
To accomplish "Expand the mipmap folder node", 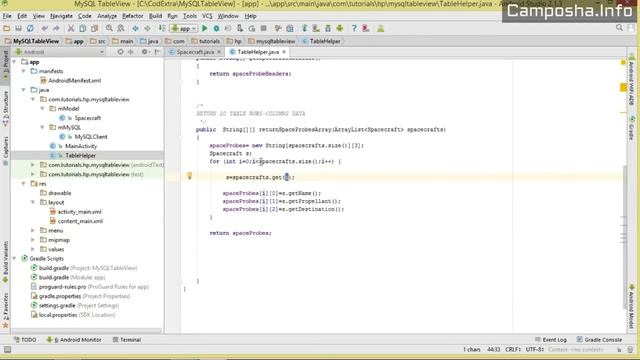I will pyautogui.click(x=33, y=240).
